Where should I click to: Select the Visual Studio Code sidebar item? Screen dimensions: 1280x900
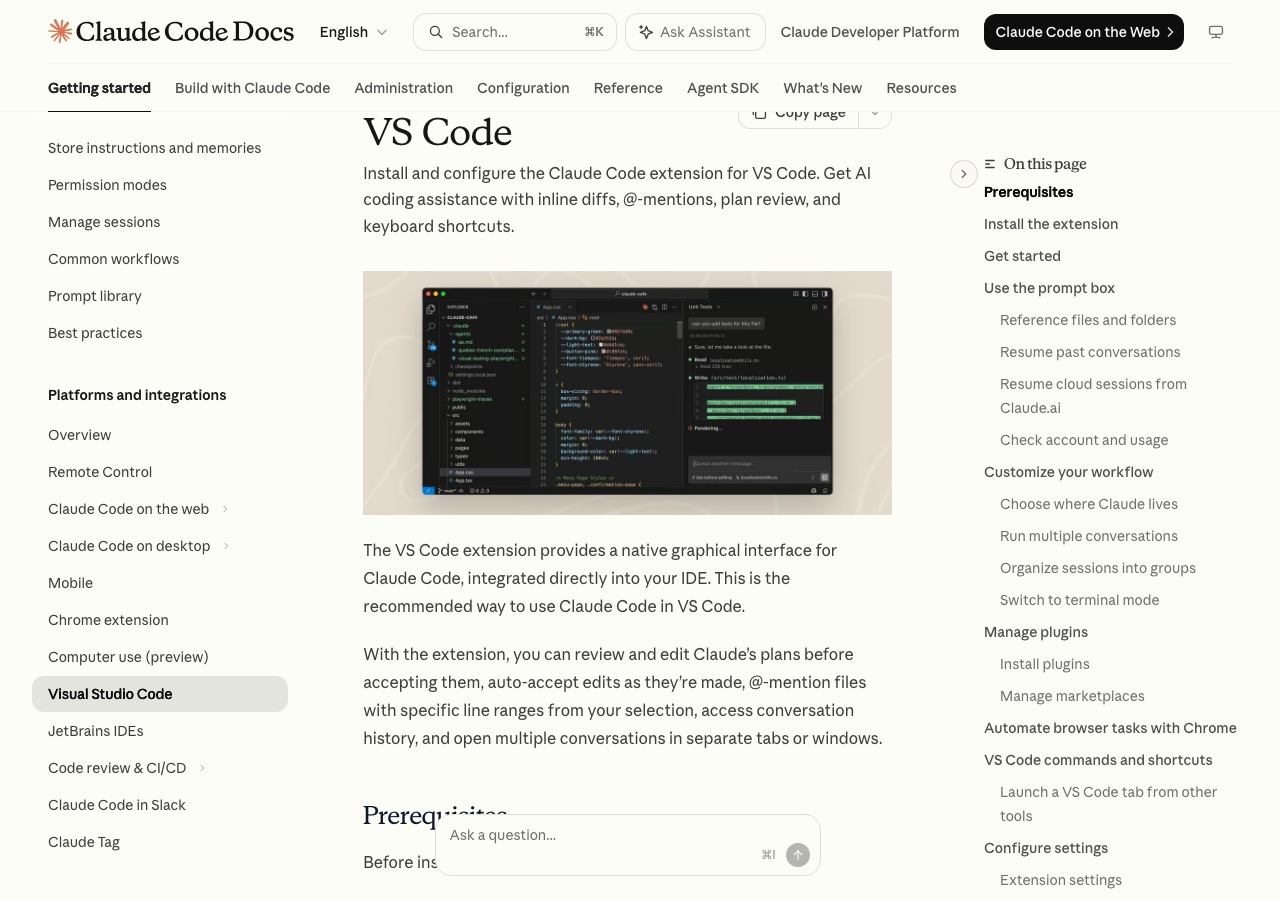pos(160,694)
